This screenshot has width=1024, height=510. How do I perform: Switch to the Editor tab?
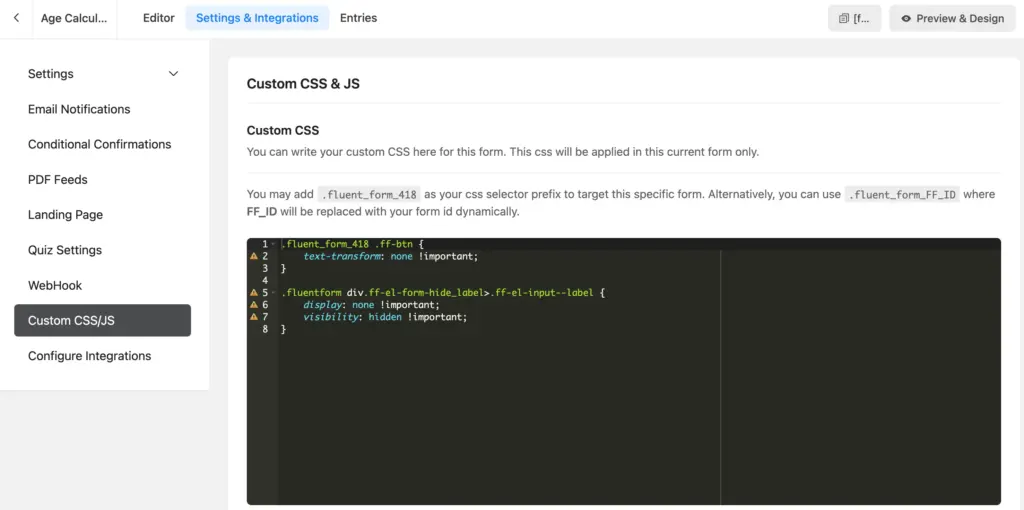coord(158,18)
